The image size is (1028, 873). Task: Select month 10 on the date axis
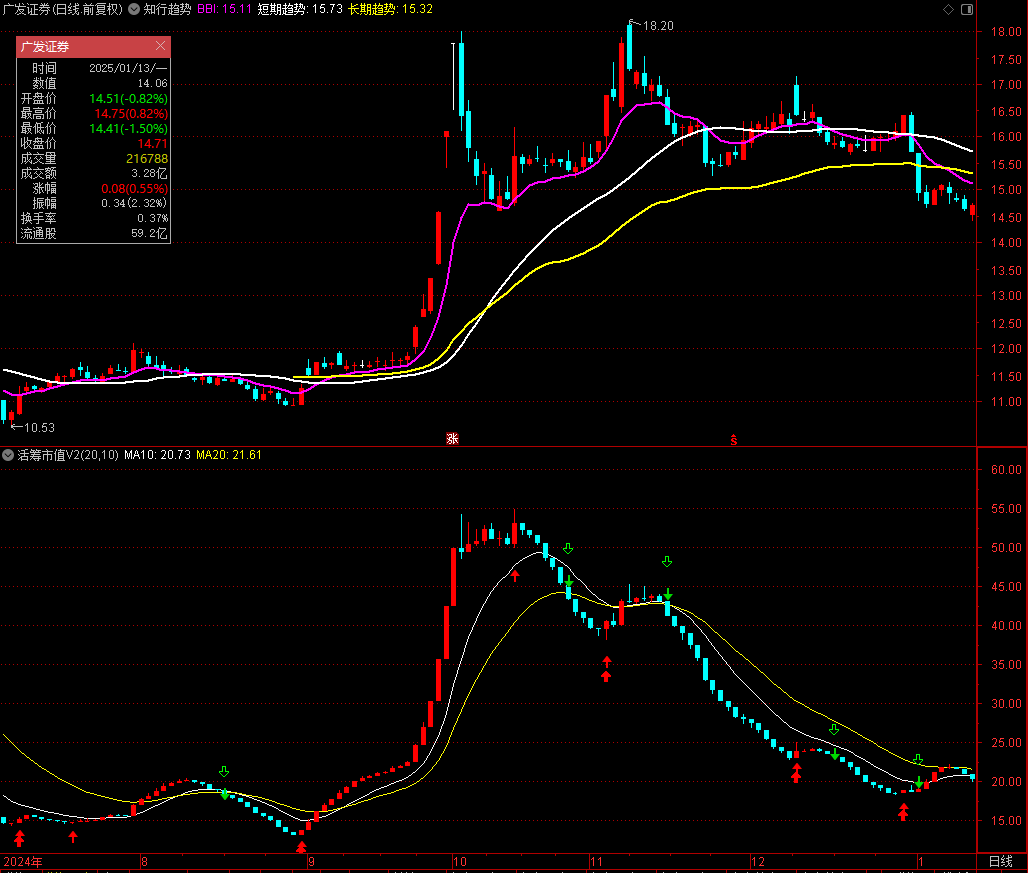460,861
